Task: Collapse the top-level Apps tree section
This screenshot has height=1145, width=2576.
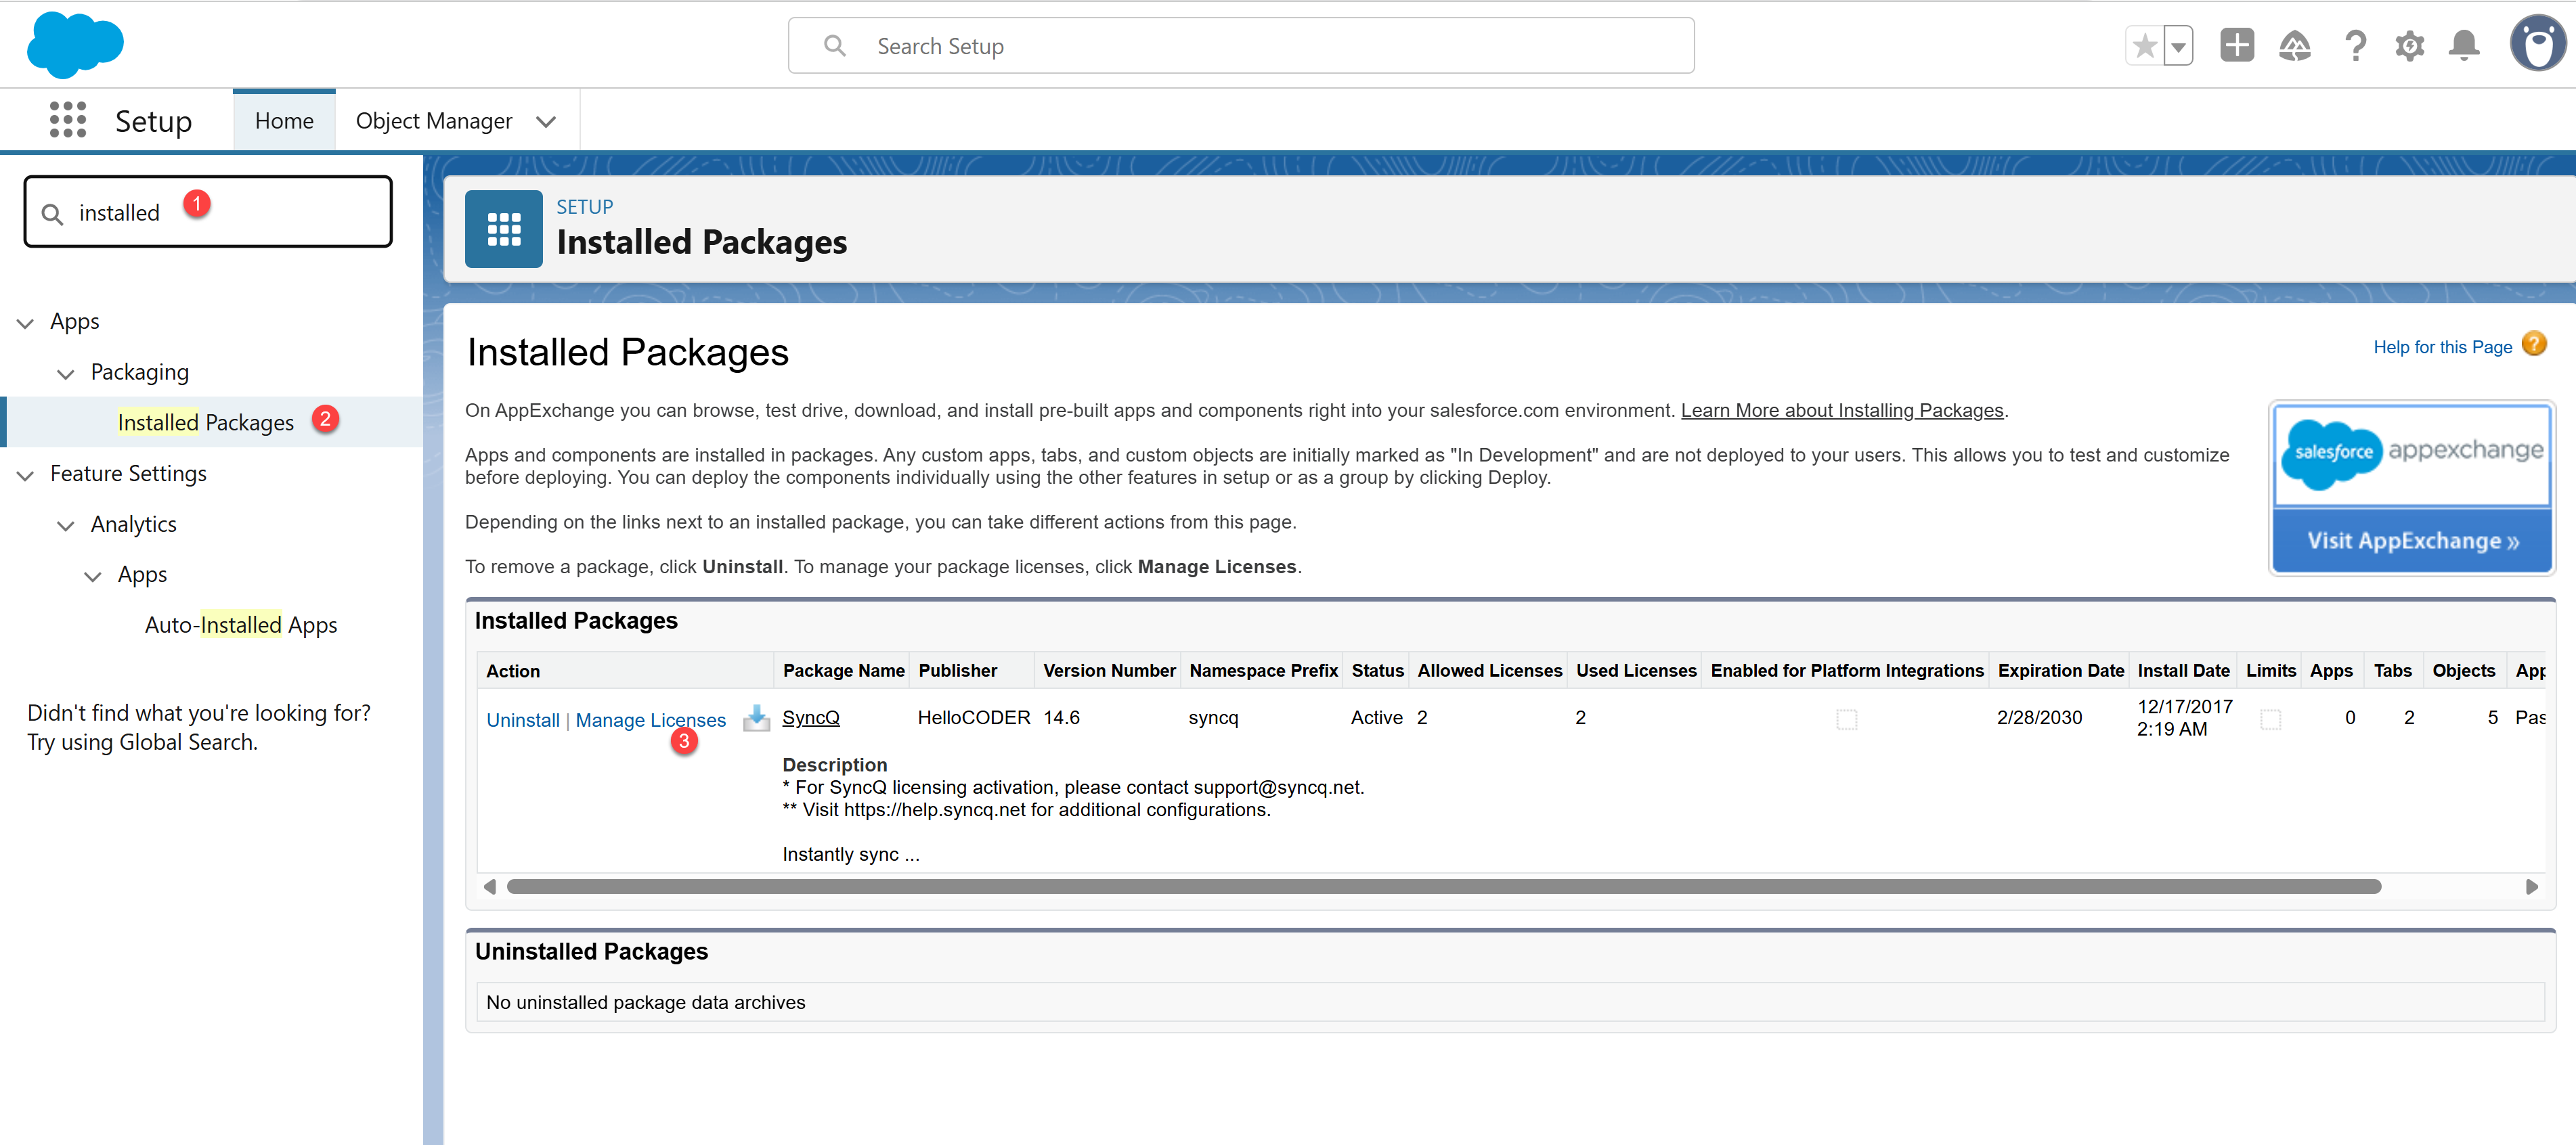Action: tap(26, 323)
